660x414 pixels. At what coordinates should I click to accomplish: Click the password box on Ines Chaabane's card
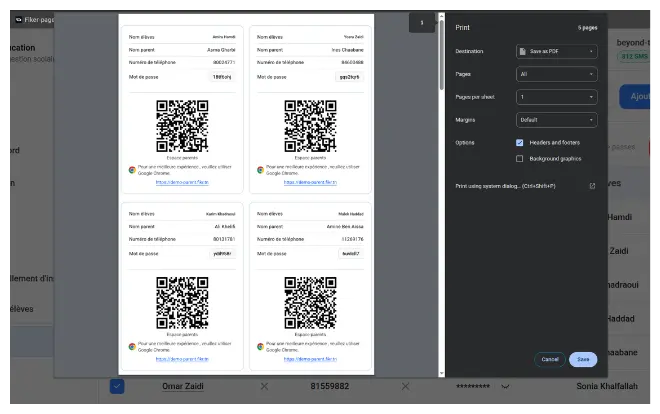(349, 77)
